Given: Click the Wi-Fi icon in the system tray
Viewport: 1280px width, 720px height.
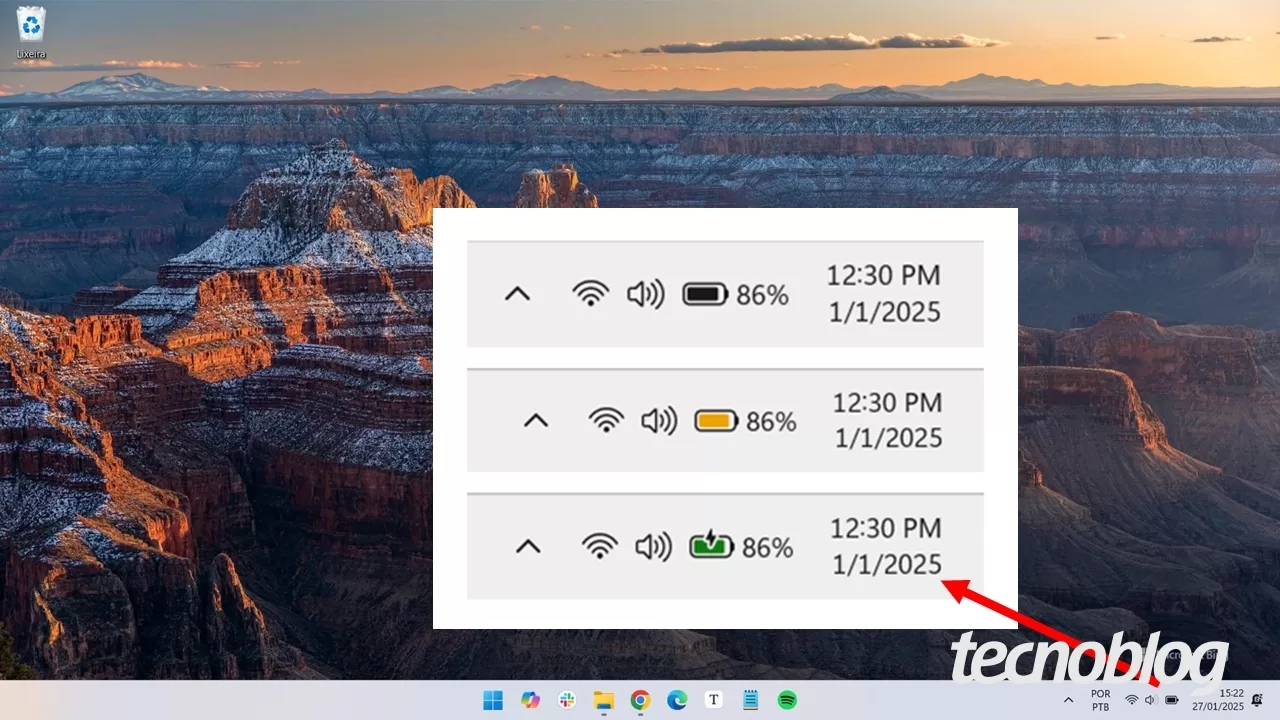Looking at the screenshot, I should click(x=1132, y=700).
